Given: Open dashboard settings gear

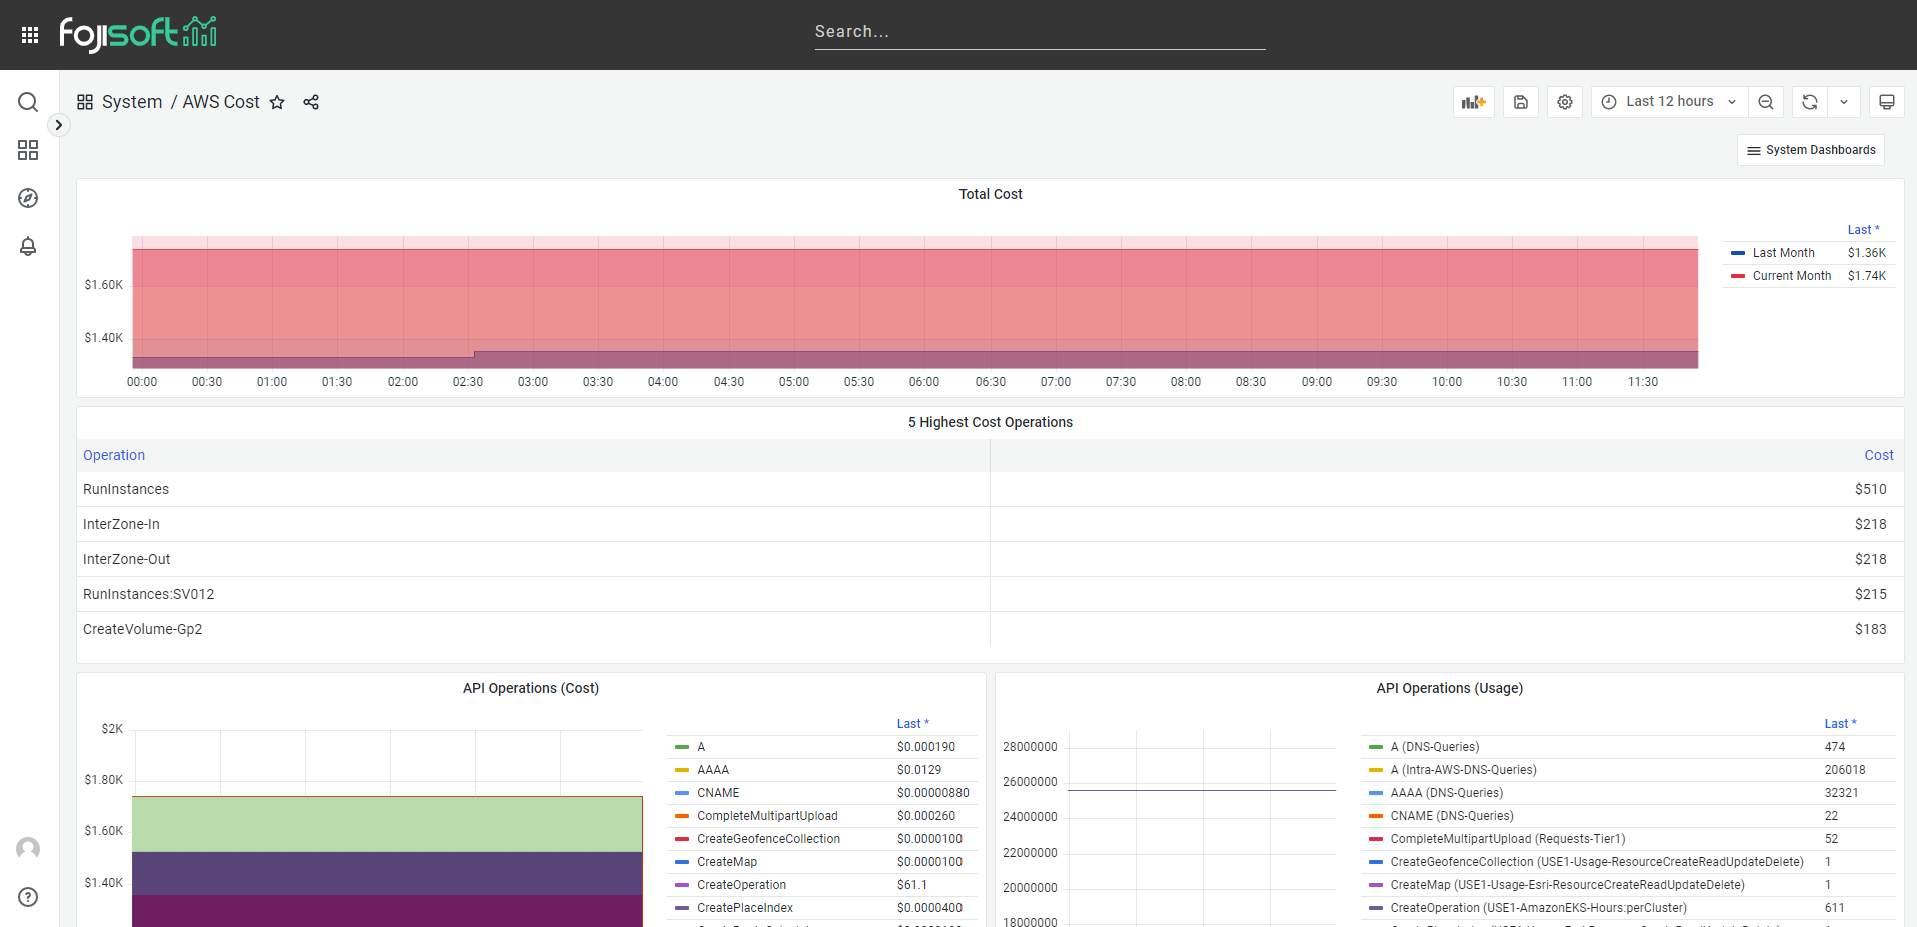Looking at the screenshot, I should 1565,102.
